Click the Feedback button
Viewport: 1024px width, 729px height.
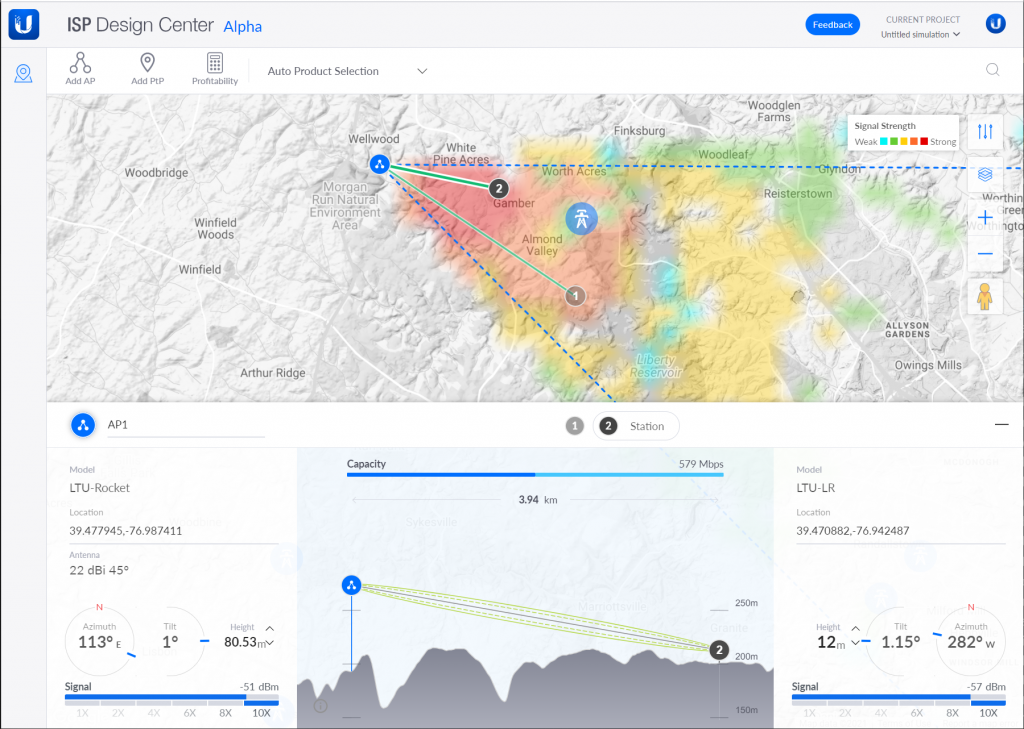(832, 25)
